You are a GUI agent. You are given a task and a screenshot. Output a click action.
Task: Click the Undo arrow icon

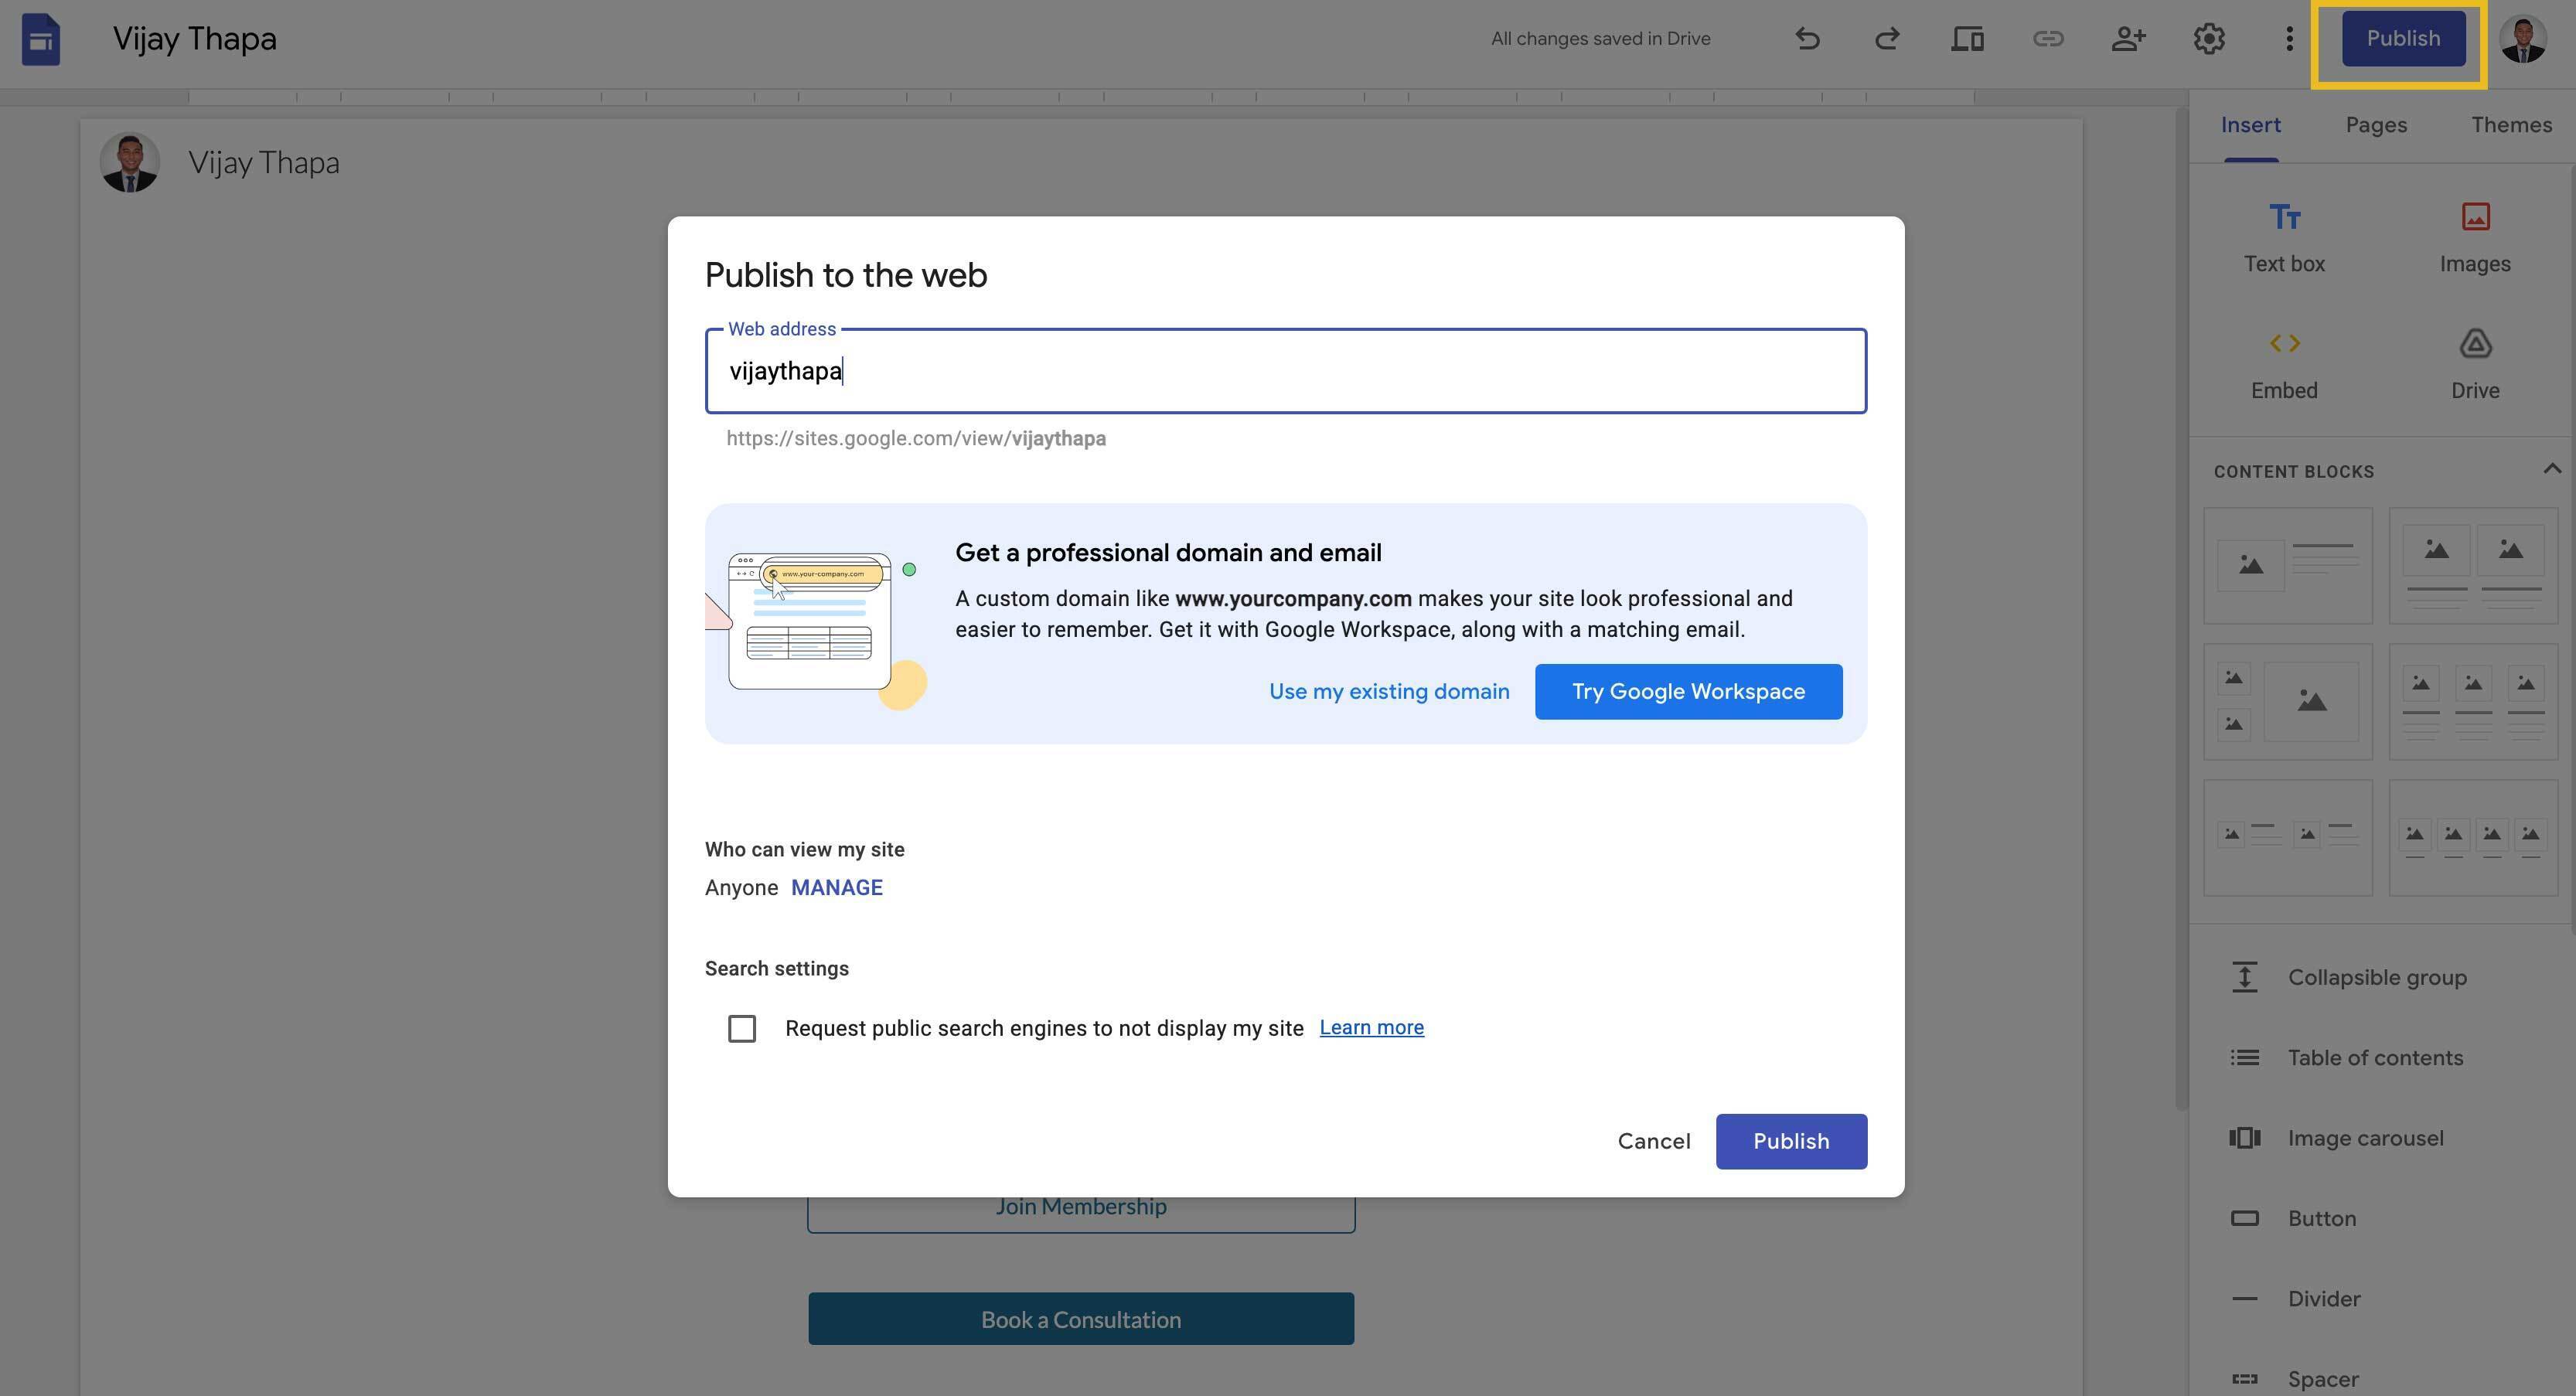[1807, 39]
